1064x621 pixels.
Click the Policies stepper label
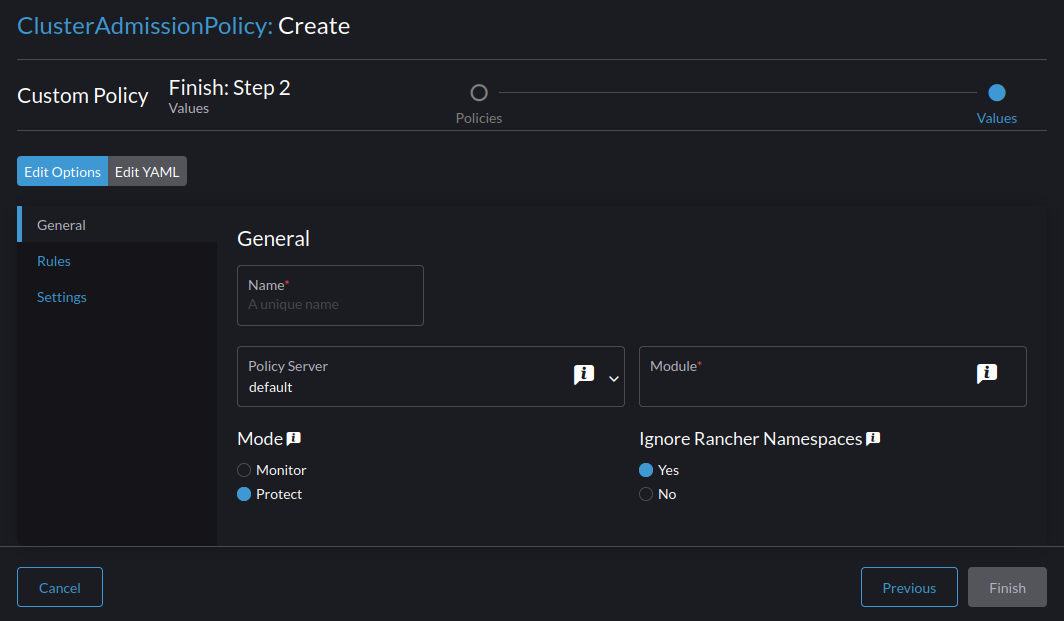point(478,117)
